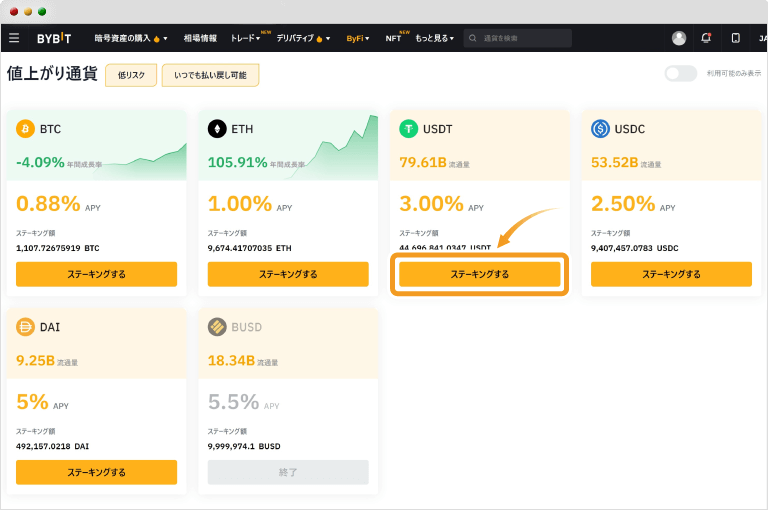Screen dimensions: 768x510
Task: Expand the ByFi dropdown menu
Action: tap(358, 38)
